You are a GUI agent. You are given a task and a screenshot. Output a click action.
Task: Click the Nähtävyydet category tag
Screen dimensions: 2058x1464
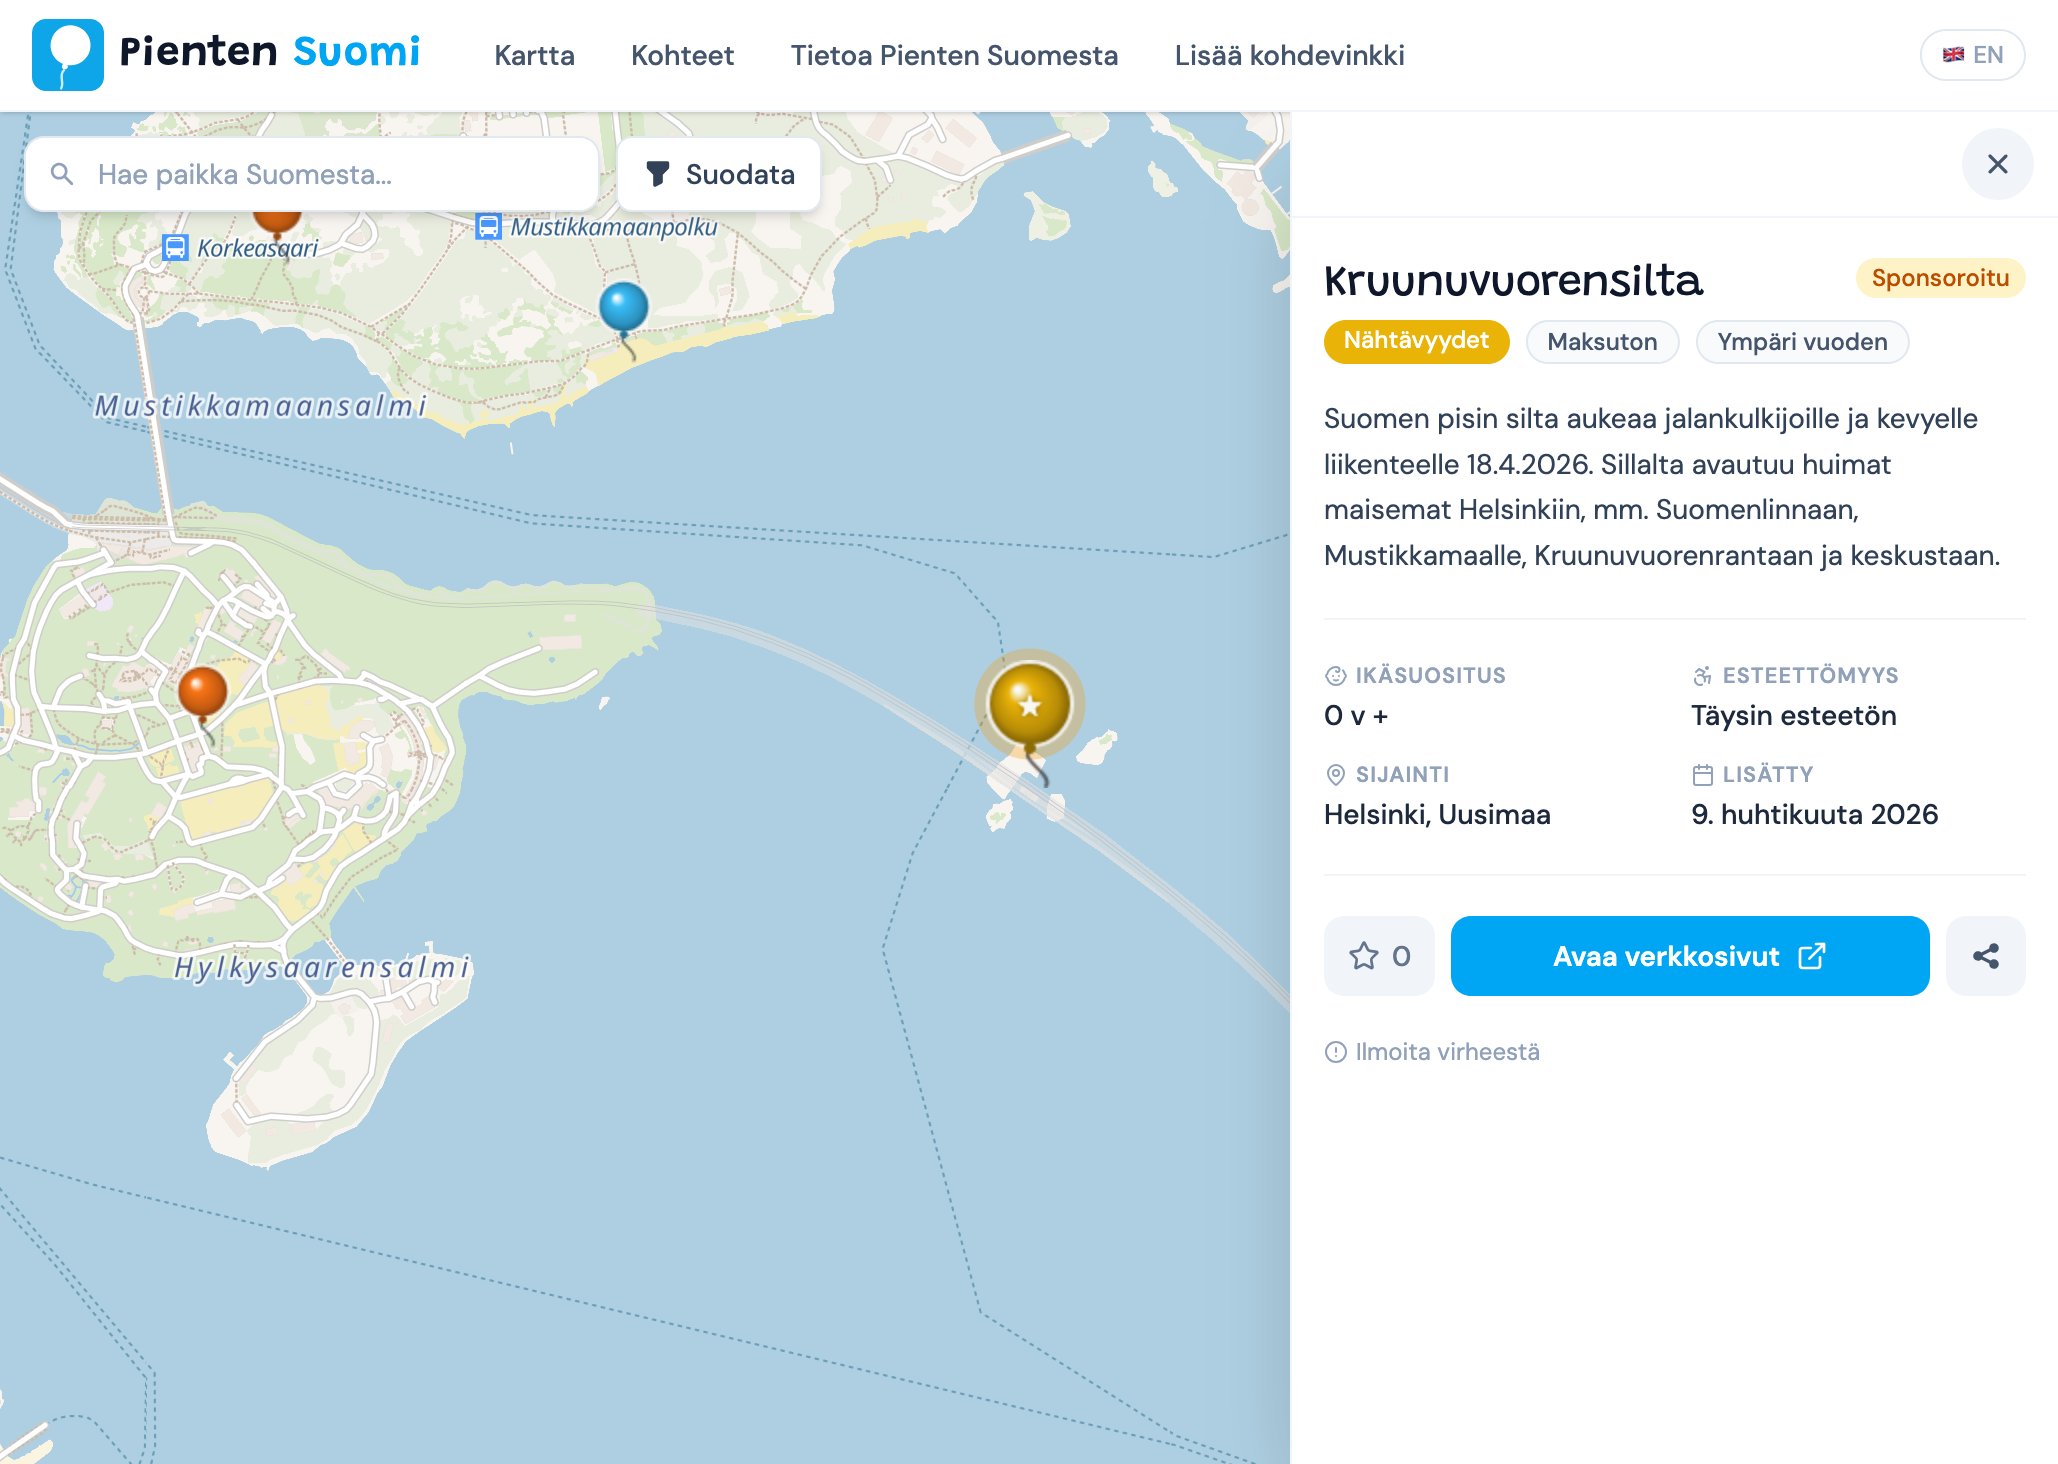[1416, 341]
